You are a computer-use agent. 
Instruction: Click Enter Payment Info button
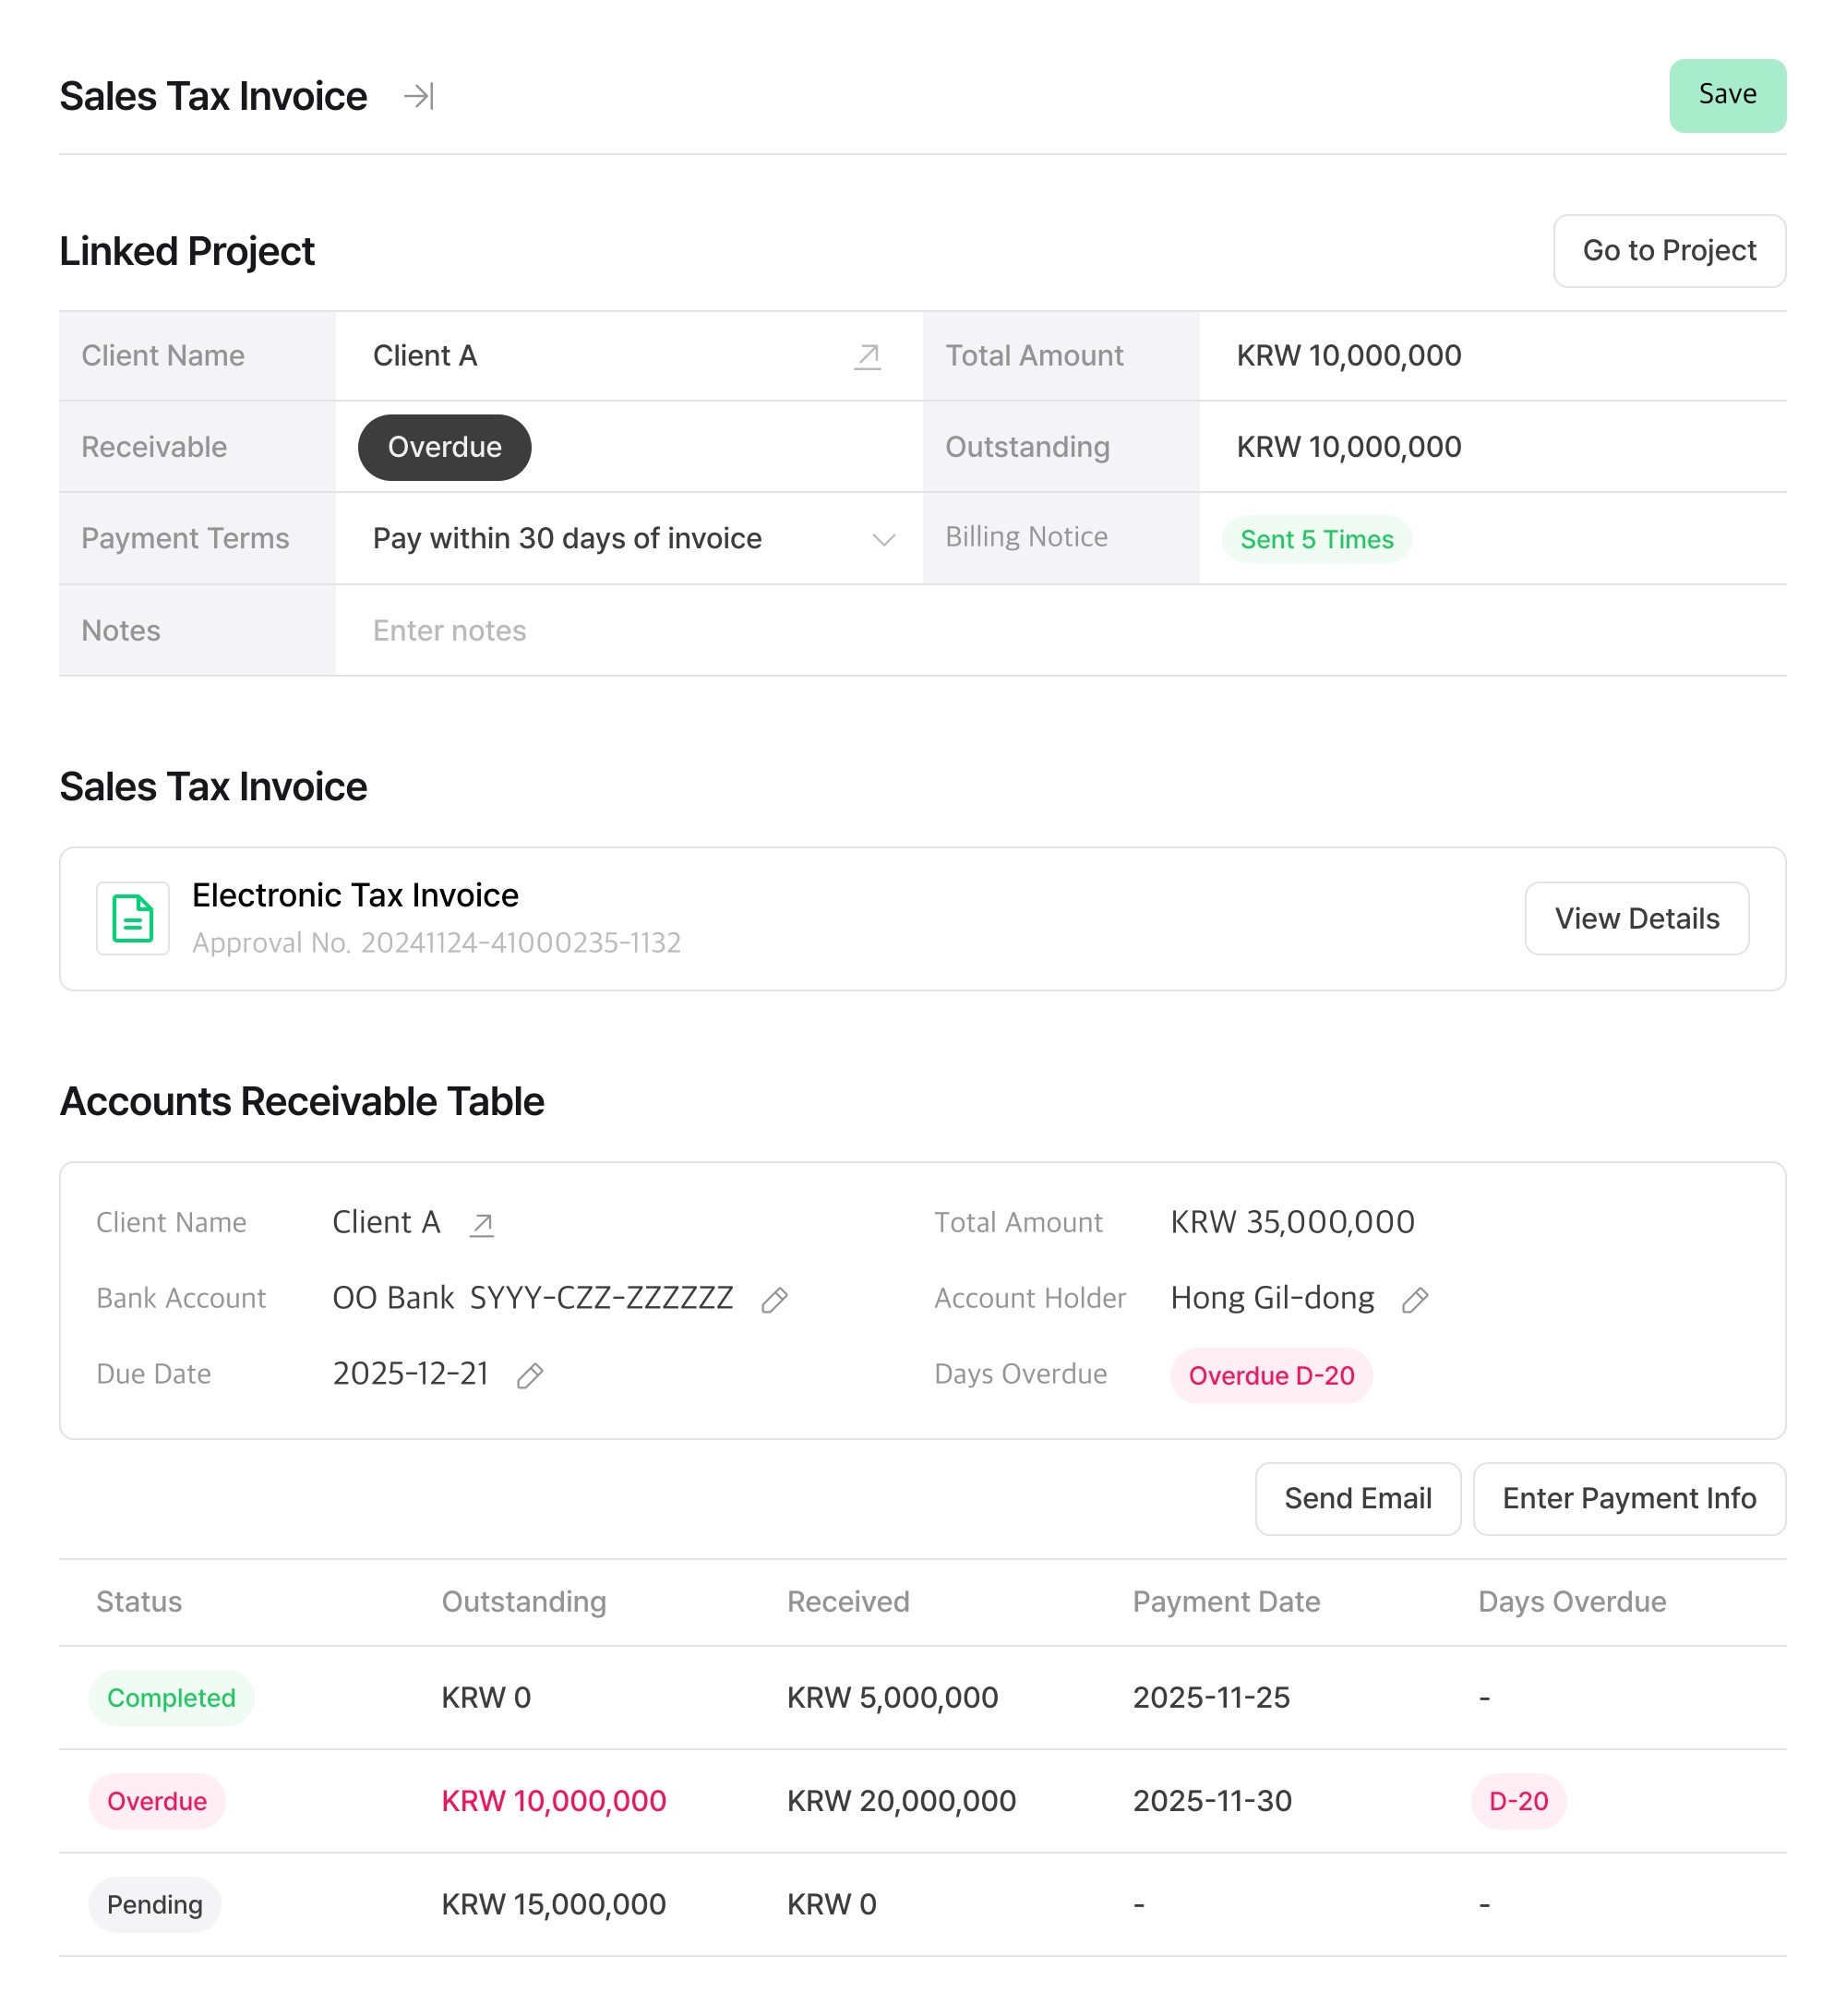click(1628, 1498)
